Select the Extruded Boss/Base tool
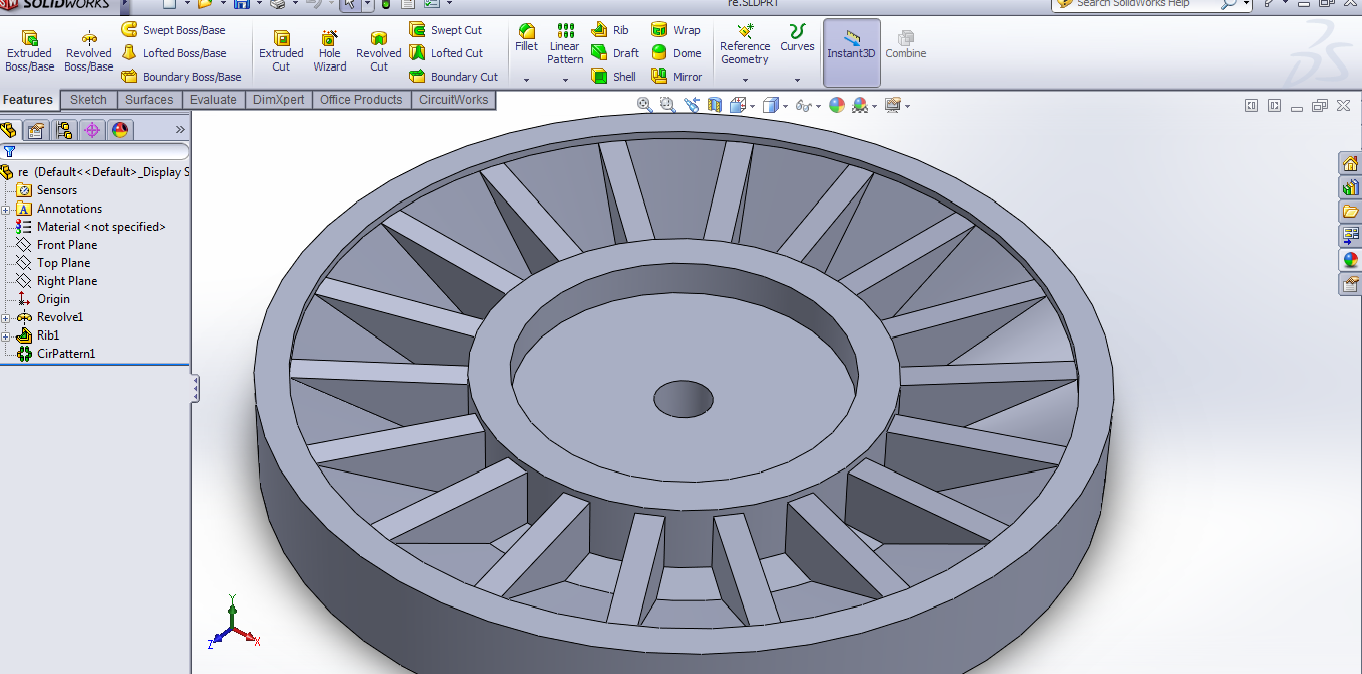The height and width of the screenshot is (674, 1362). (x=30, y=51)
